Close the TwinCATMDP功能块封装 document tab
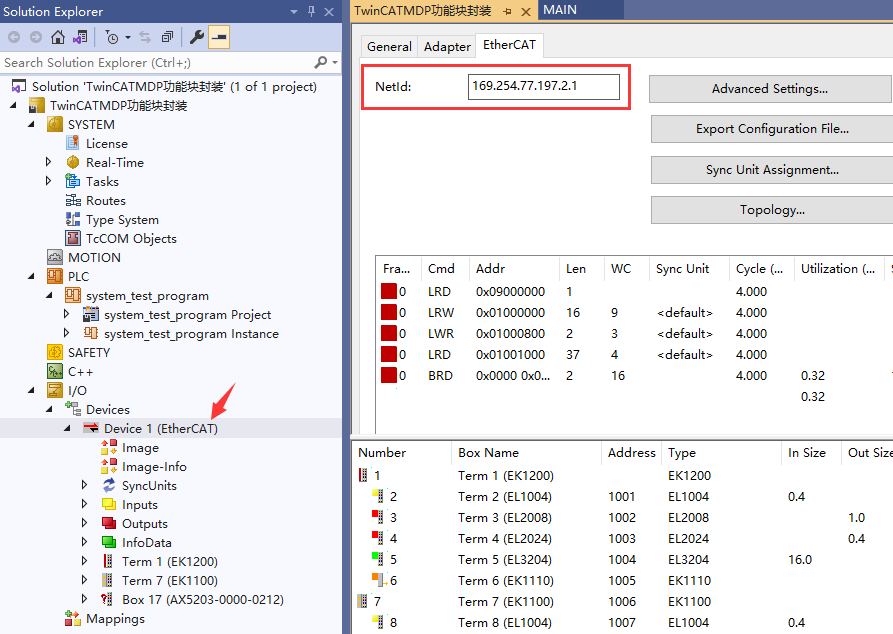 [x=526, y=11]
